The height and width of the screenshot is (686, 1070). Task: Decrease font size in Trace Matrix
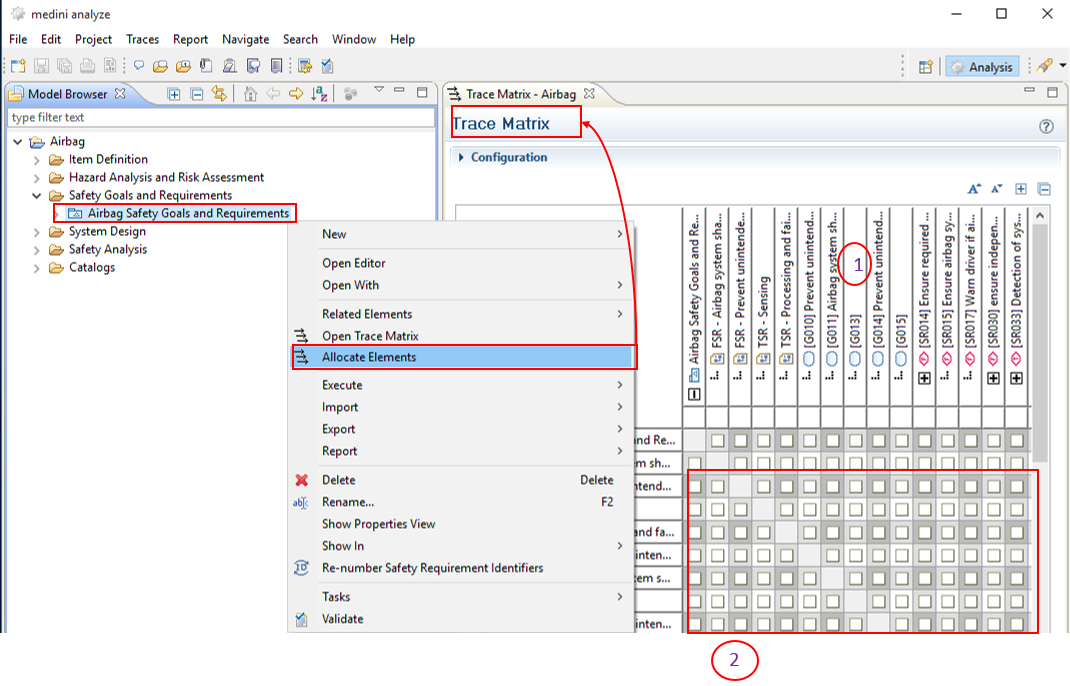point(996,189)
